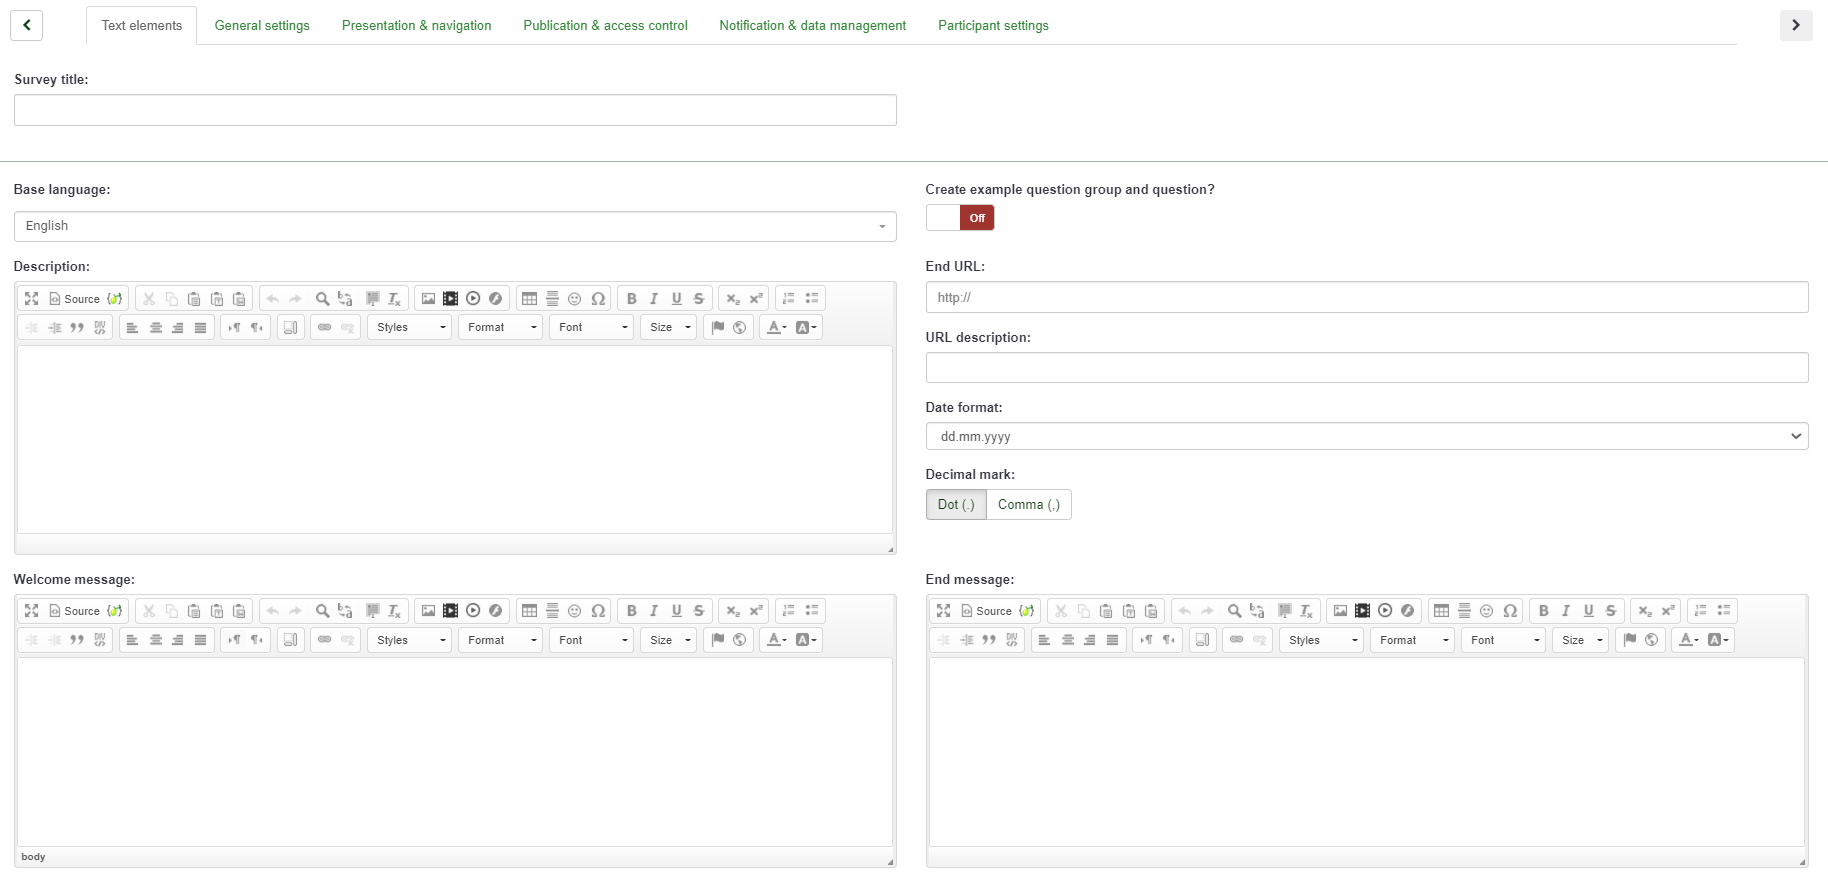Open the Date format dropdown

click(1366, 437)
